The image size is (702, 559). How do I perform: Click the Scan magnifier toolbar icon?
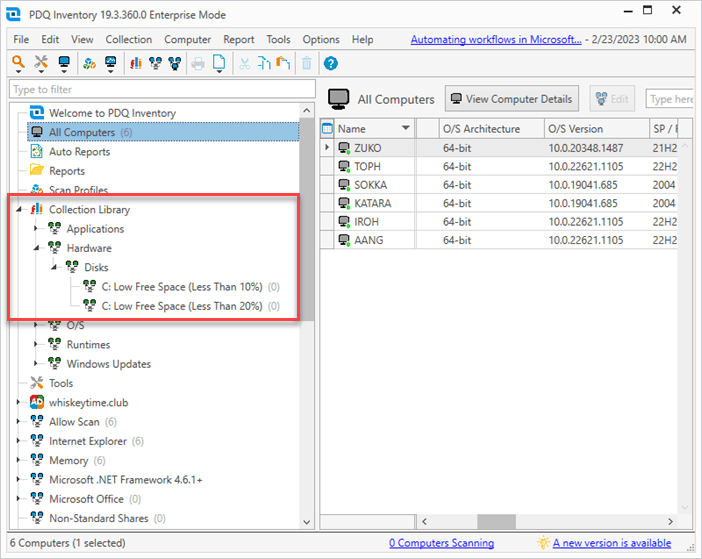click(18, 62)
